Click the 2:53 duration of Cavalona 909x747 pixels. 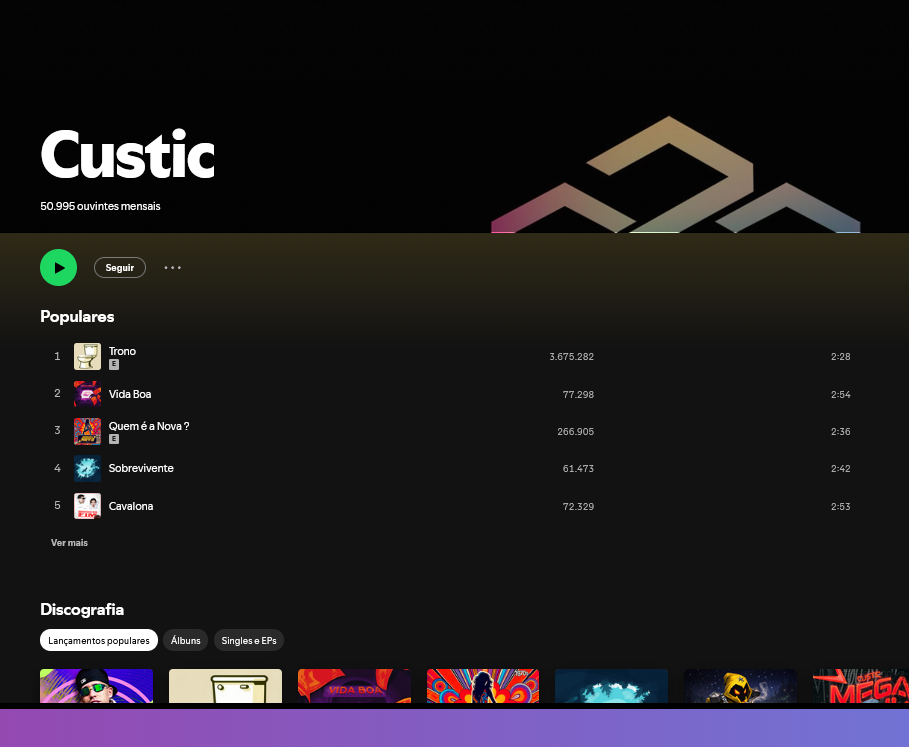click(841, 506)
